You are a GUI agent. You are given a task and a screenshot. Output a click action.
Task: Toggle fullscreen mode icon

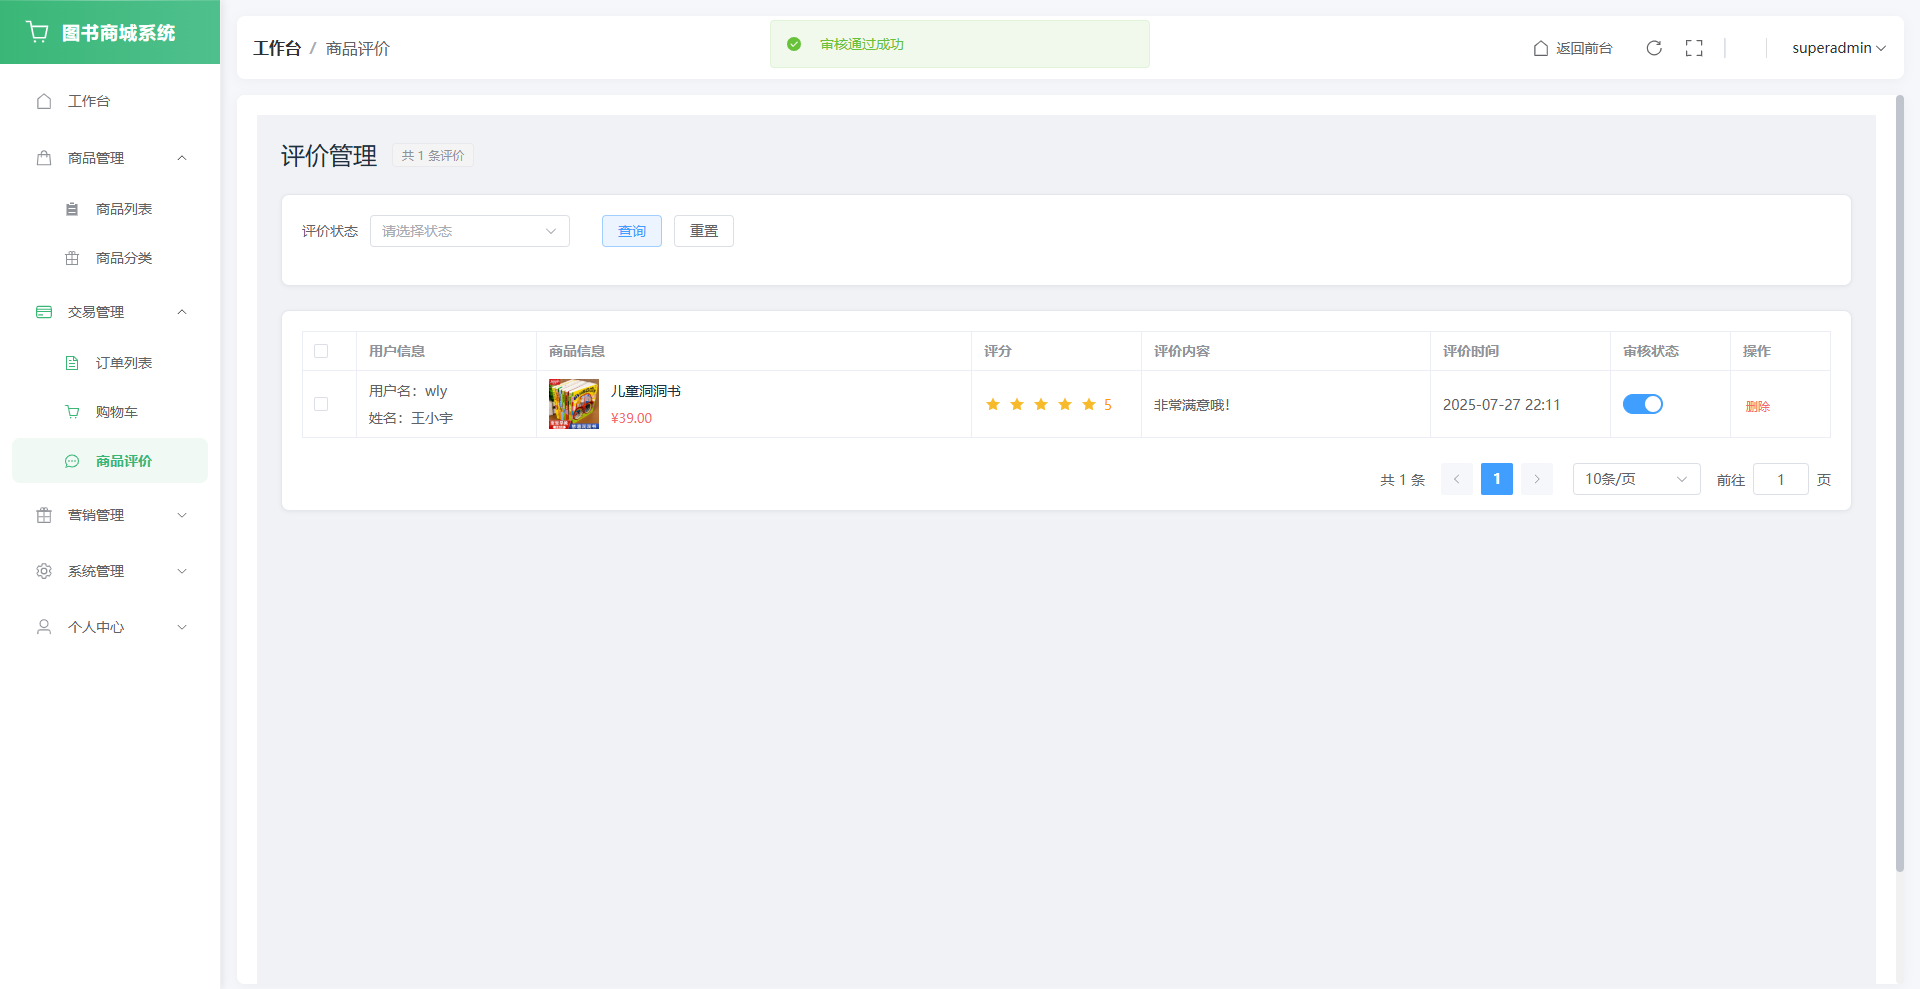point(1694,48)
